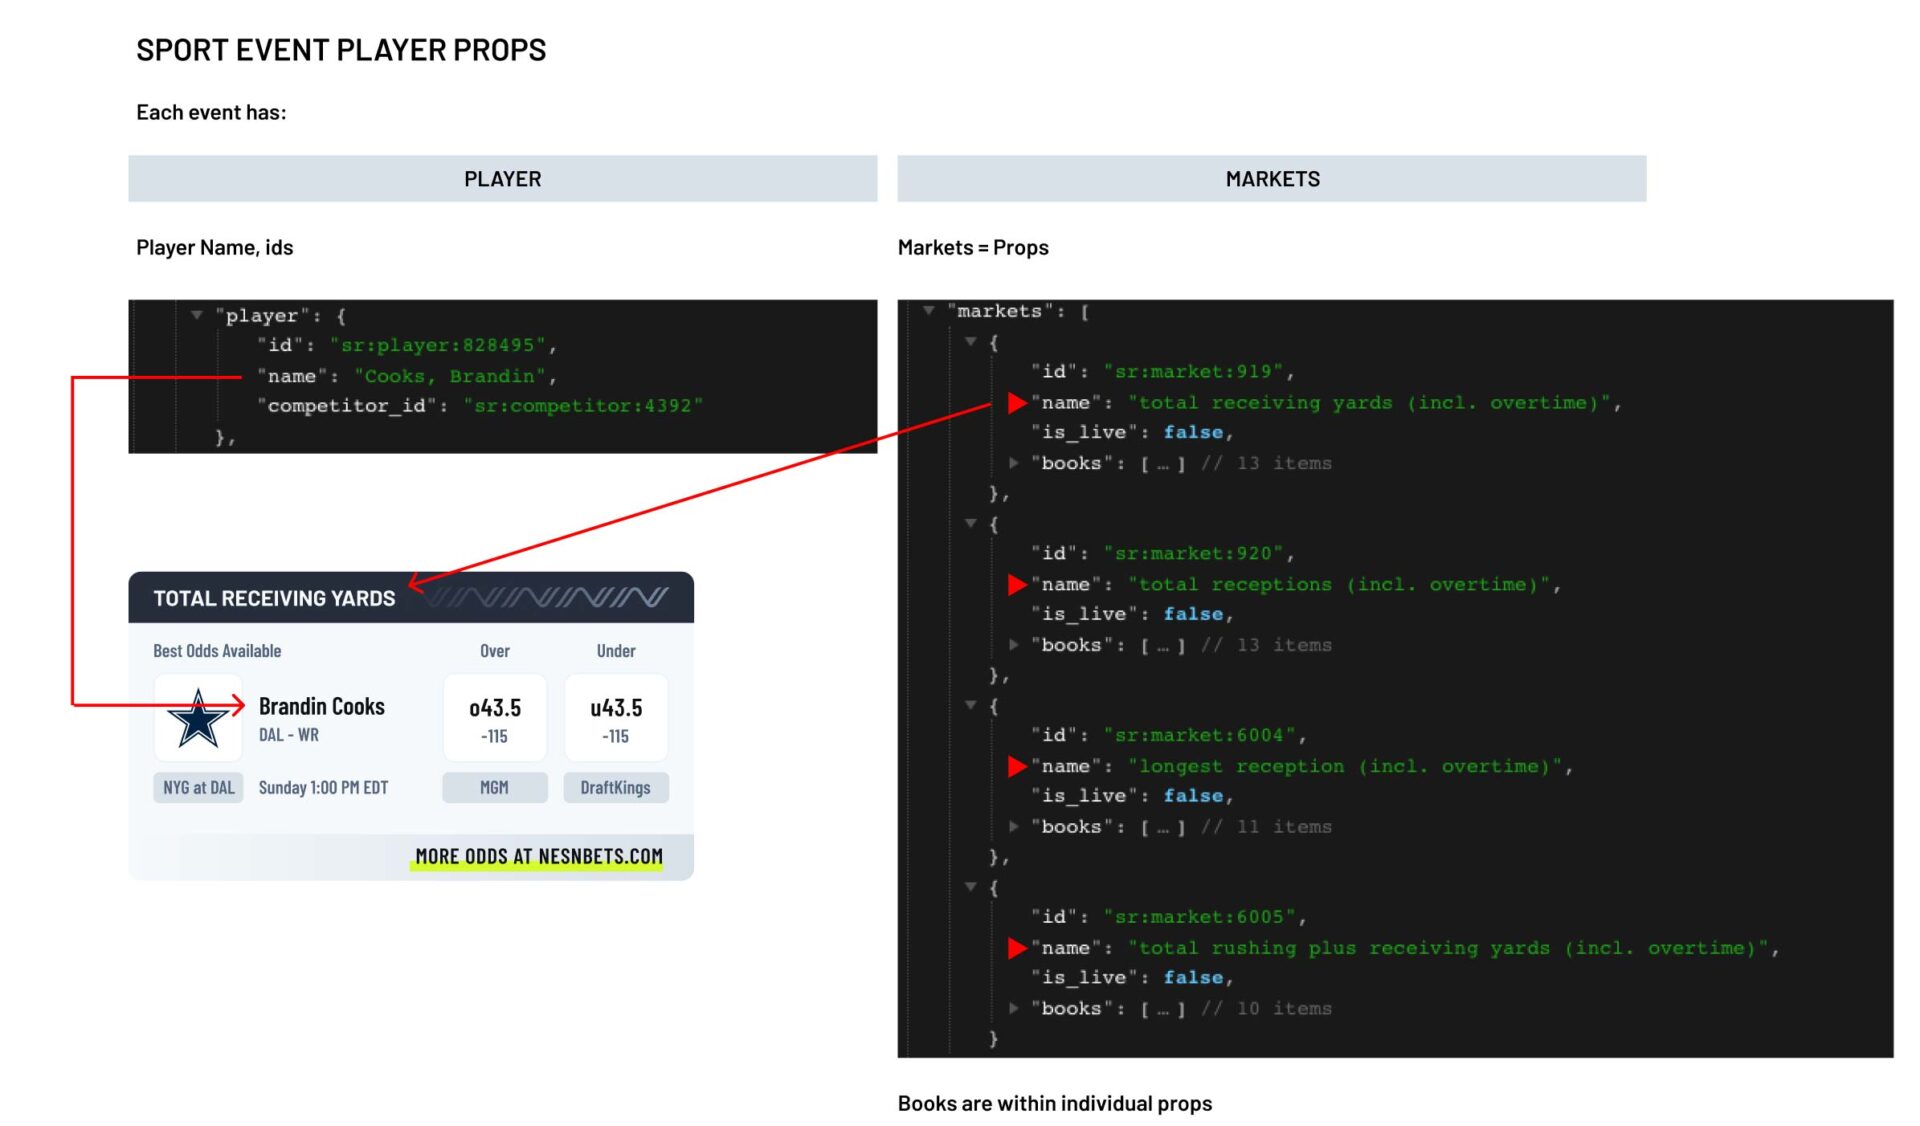Viewport: 1920px width, 1126px height.
Task: Click red arrow beside total receptions name
Action: coord(1017,585)
